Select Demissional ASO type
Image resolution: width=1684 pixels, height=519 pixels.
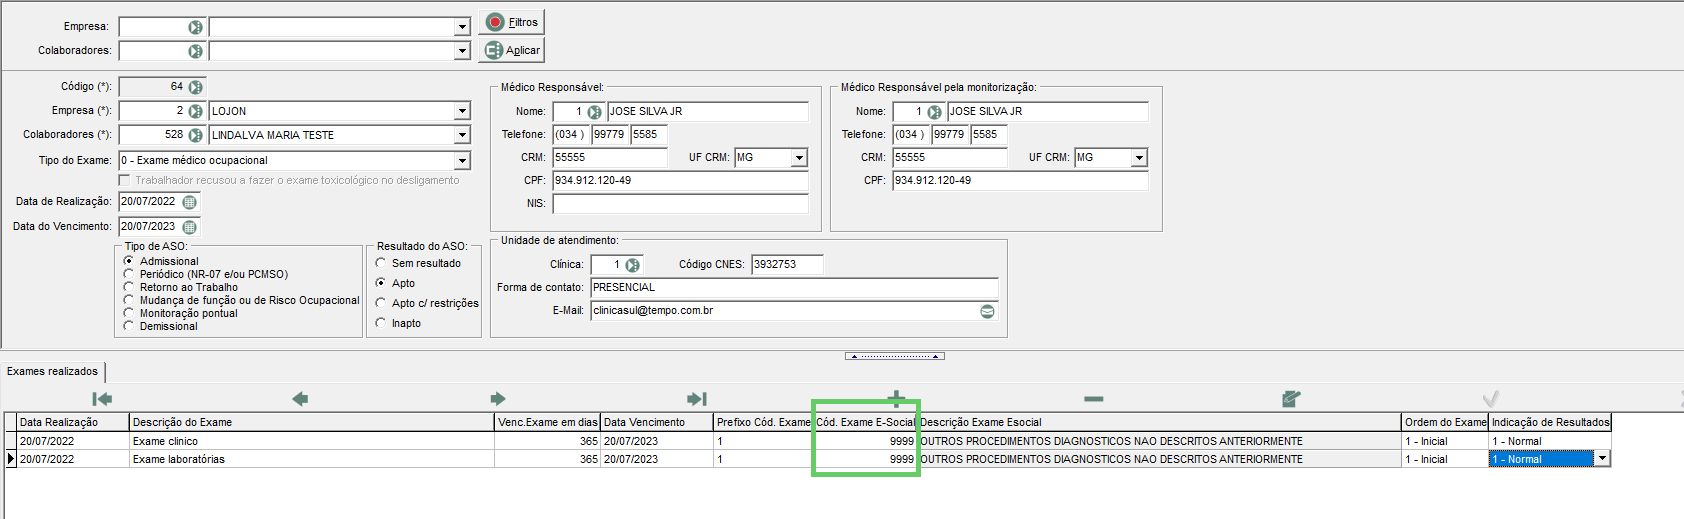click(128, 326)
